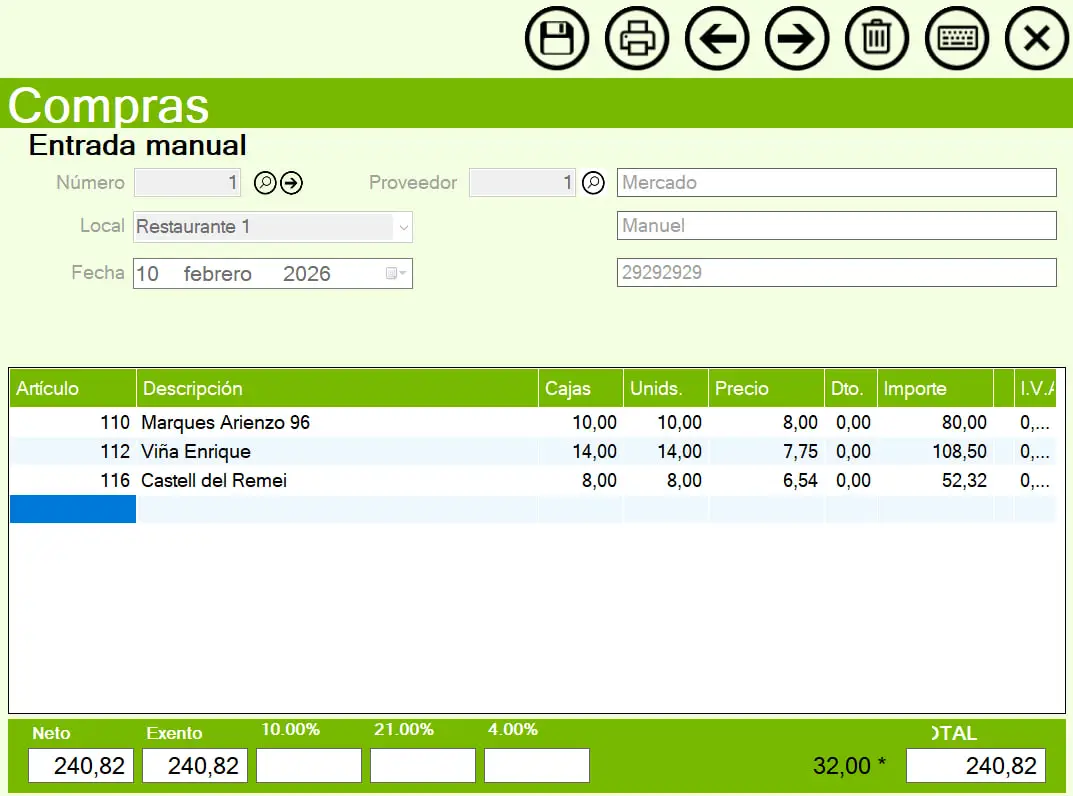
Task: Click the Mercado supplier name field
Action: [x=836, y=183]
